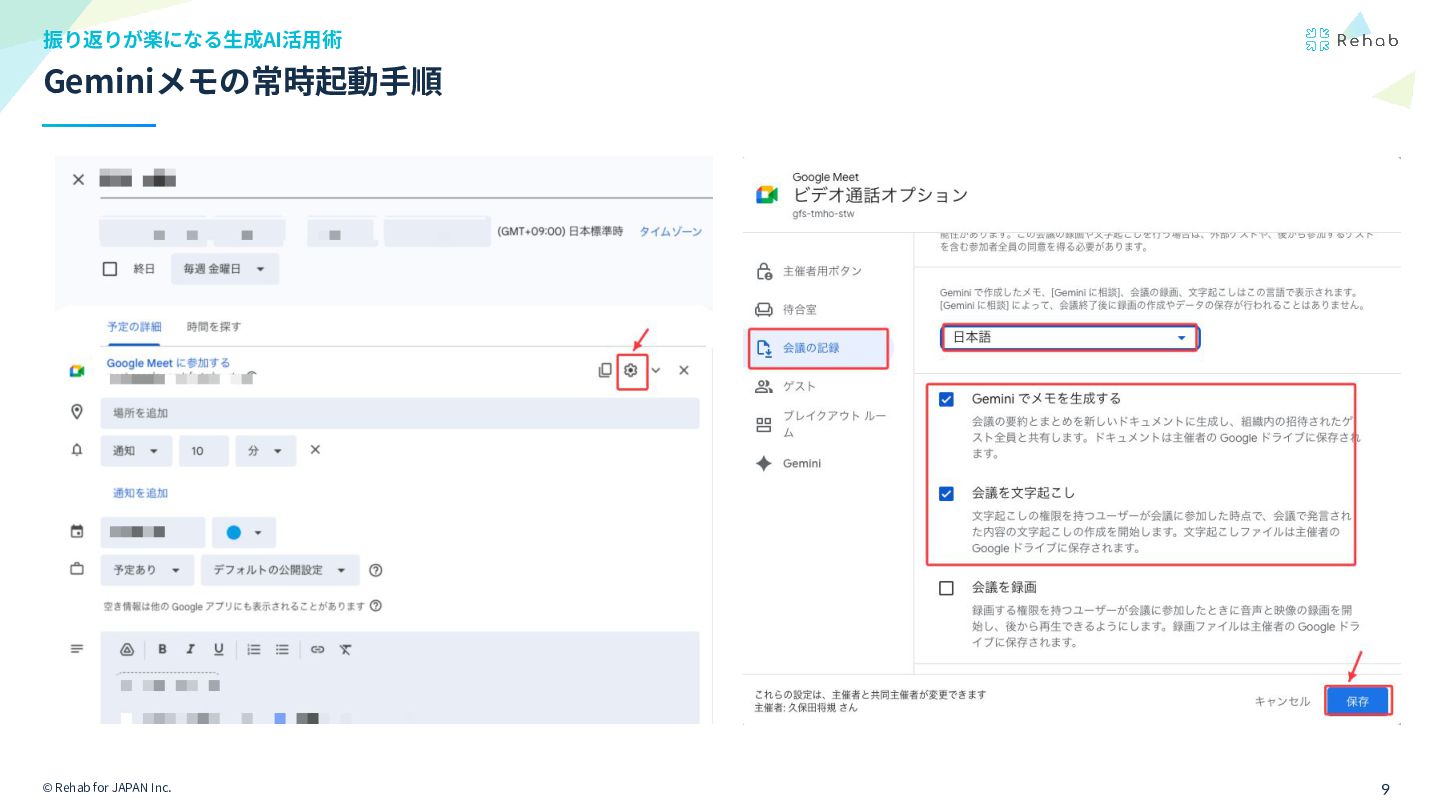Viewport: 1440px width, 810px height.
Task: Click the notification minutes field showing 10
Action: tap(204, 451)
